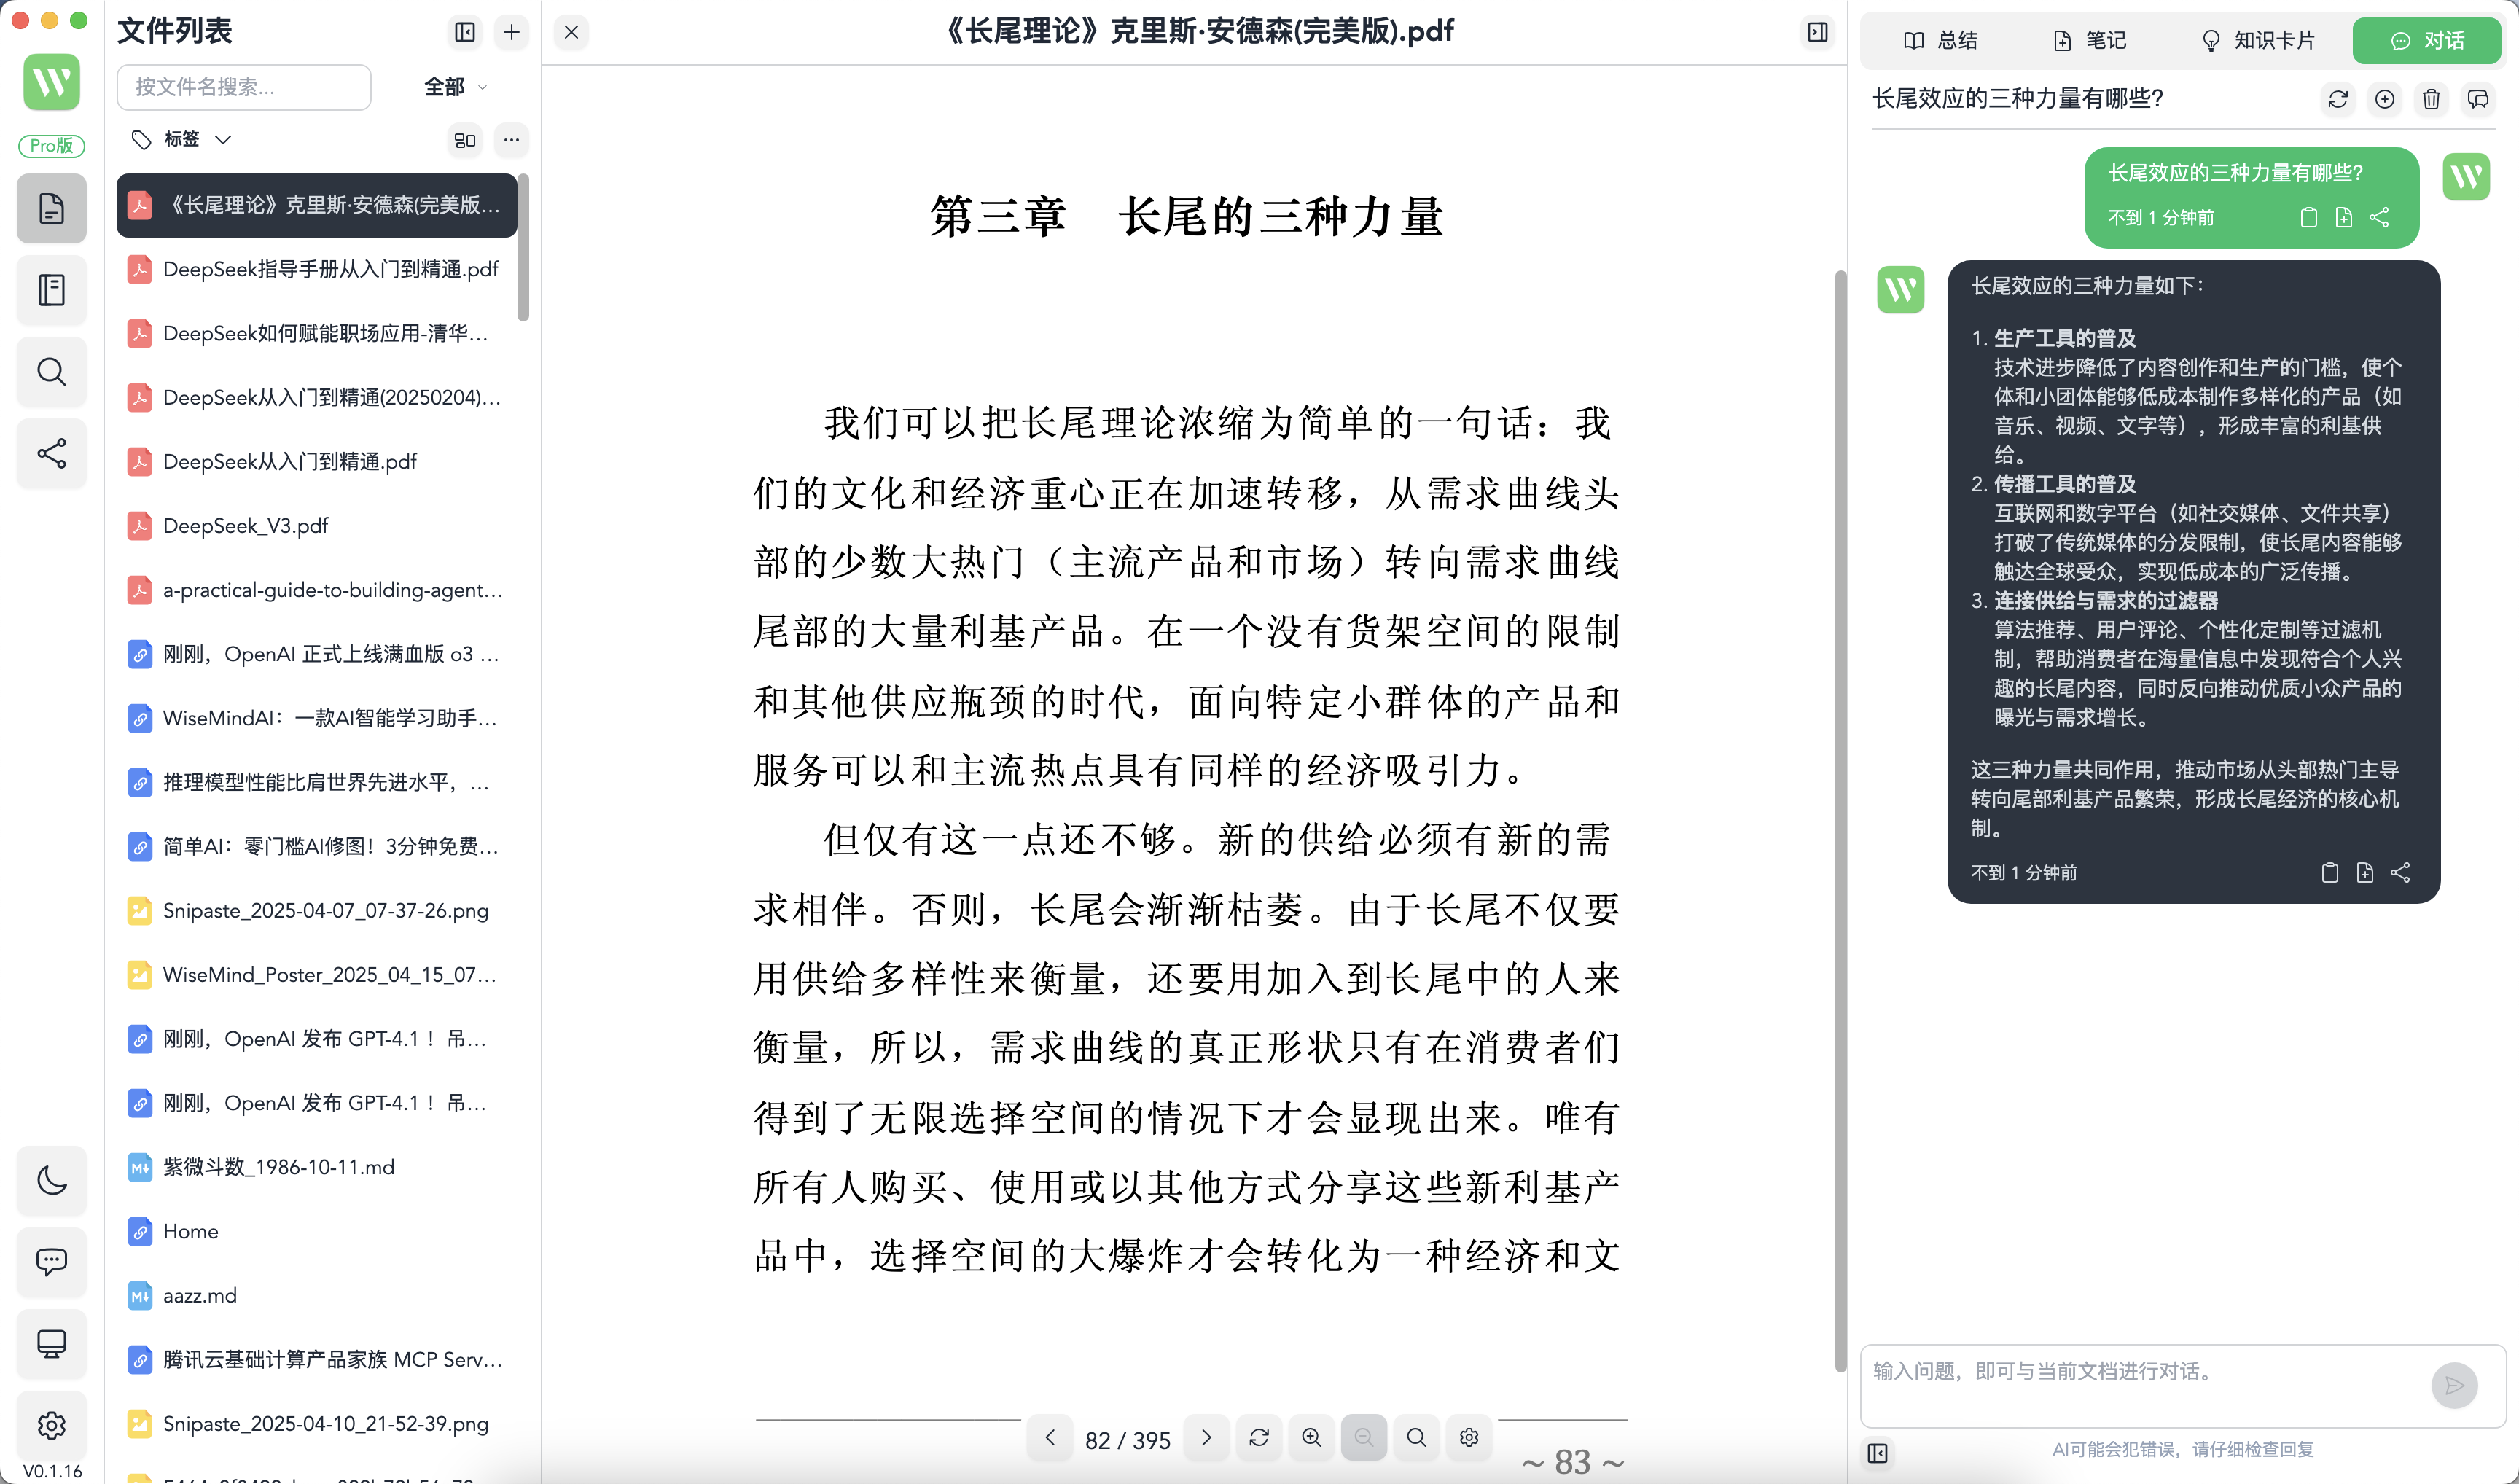
Task: Toggle the right side panel from PDF header
Action: pos(1817,32)
